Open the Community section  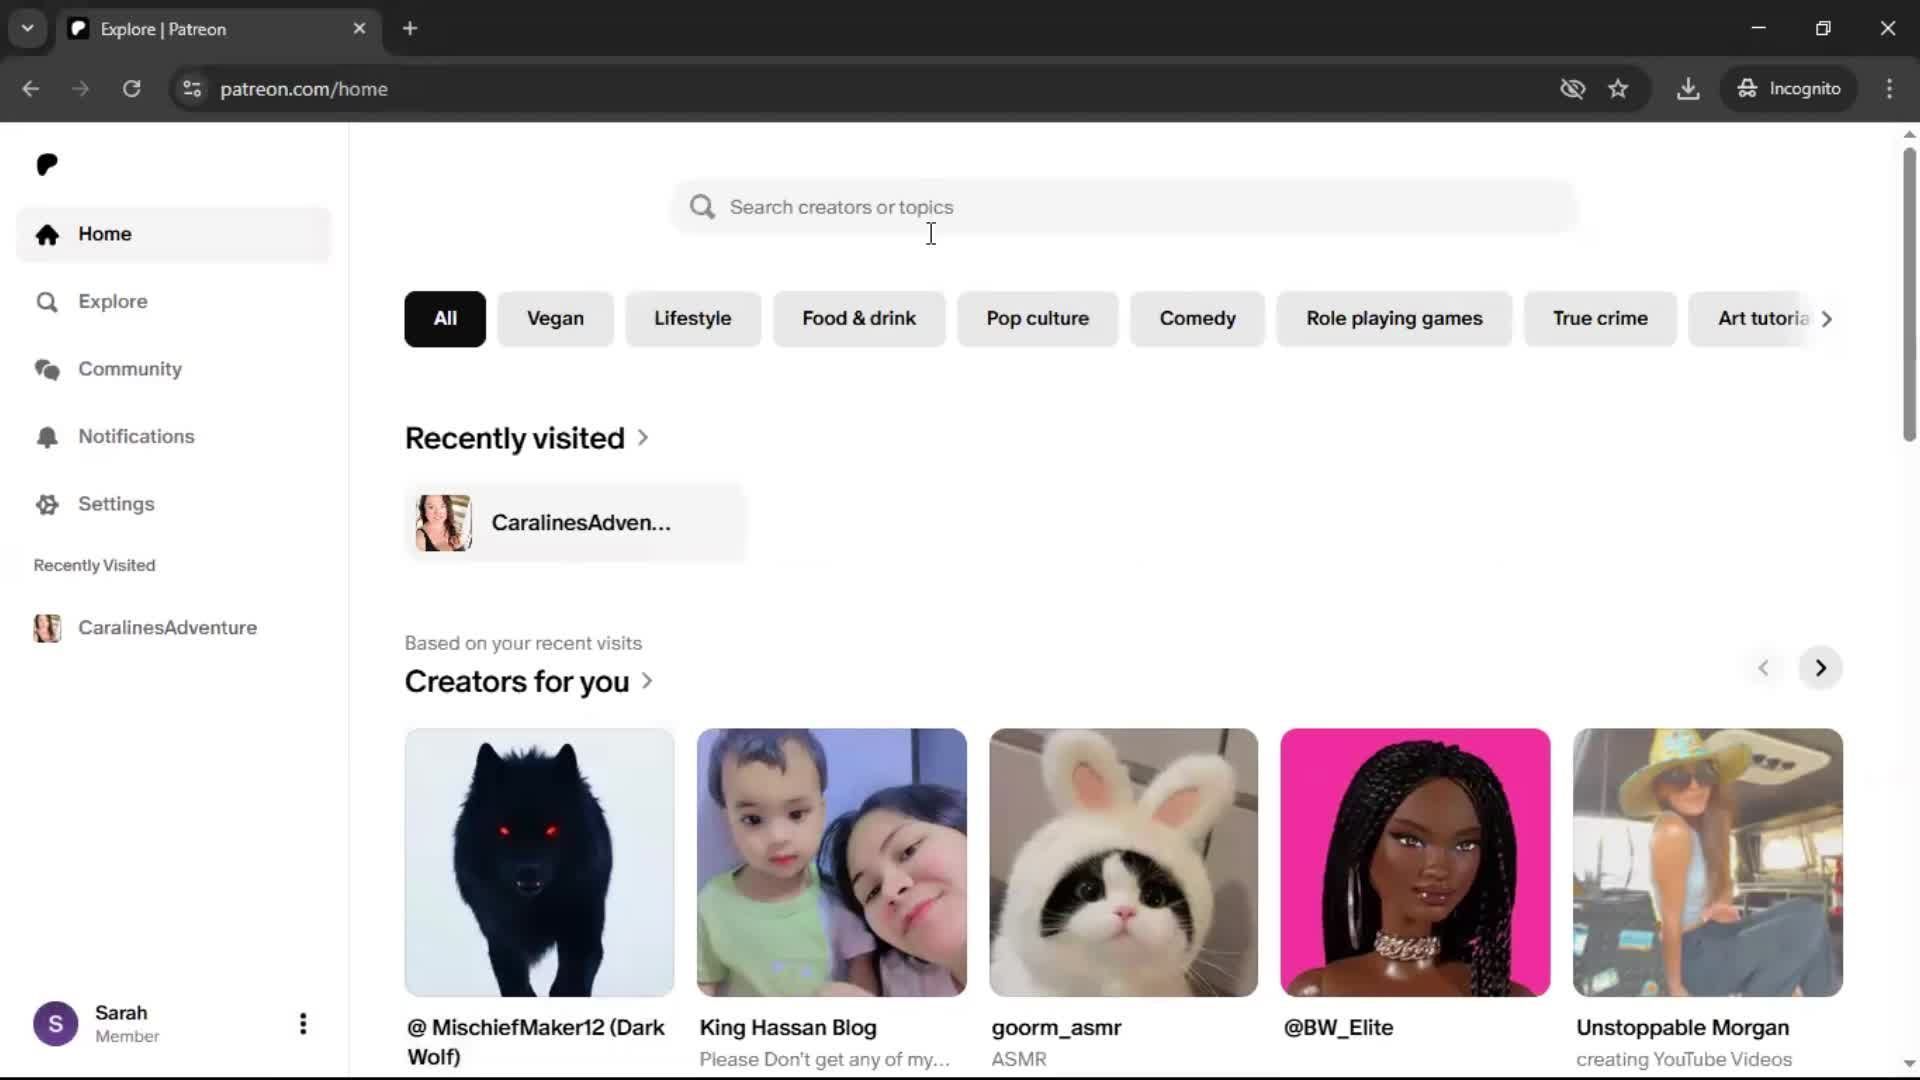coord(129,369)
